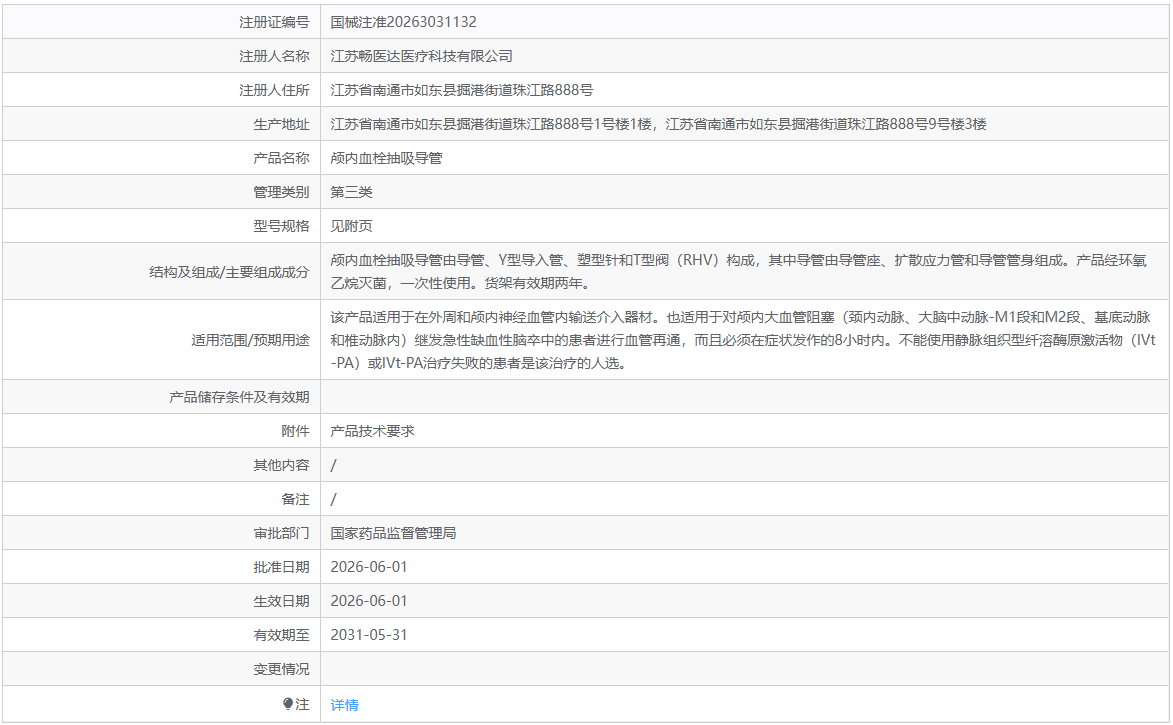The image size is (1173, 725).
Task: Click the 备注 row label
Action: (295, 499)
